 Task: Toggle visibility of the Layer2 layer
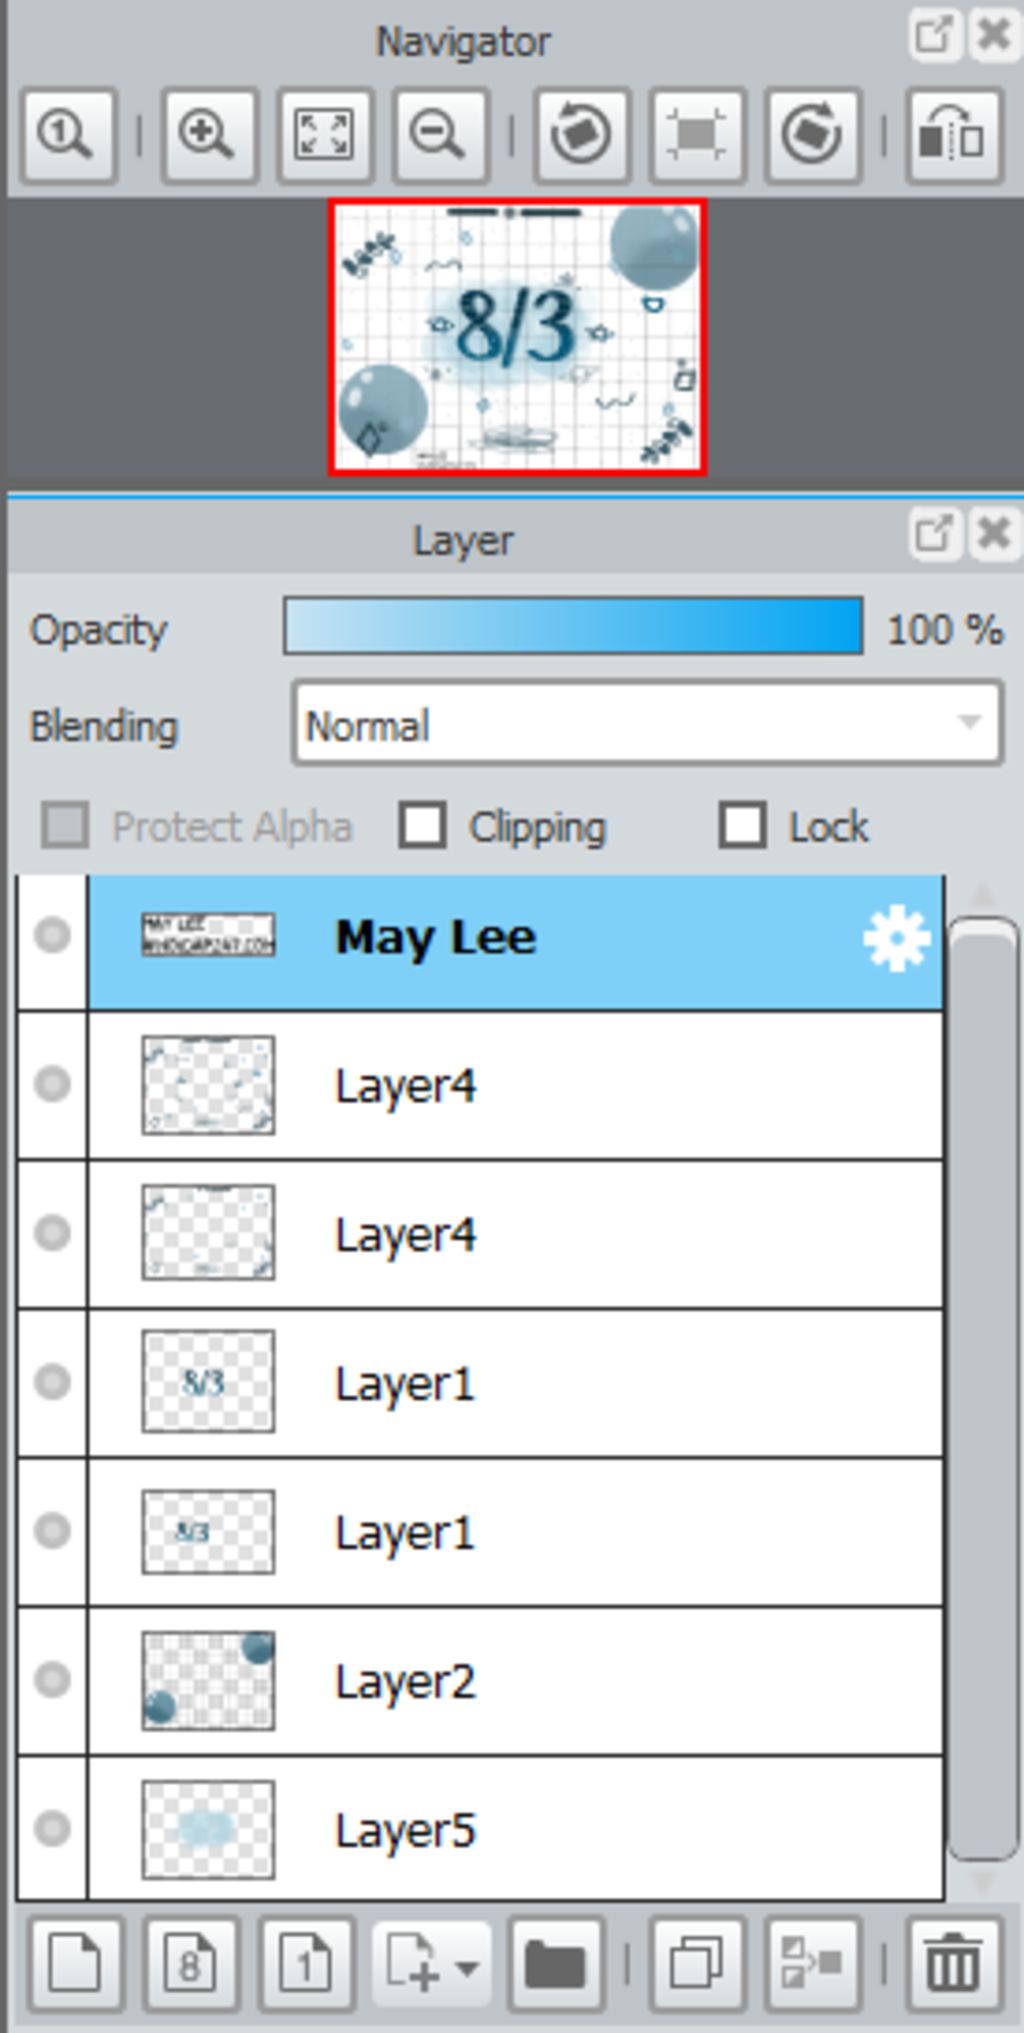pos(52,1679)
